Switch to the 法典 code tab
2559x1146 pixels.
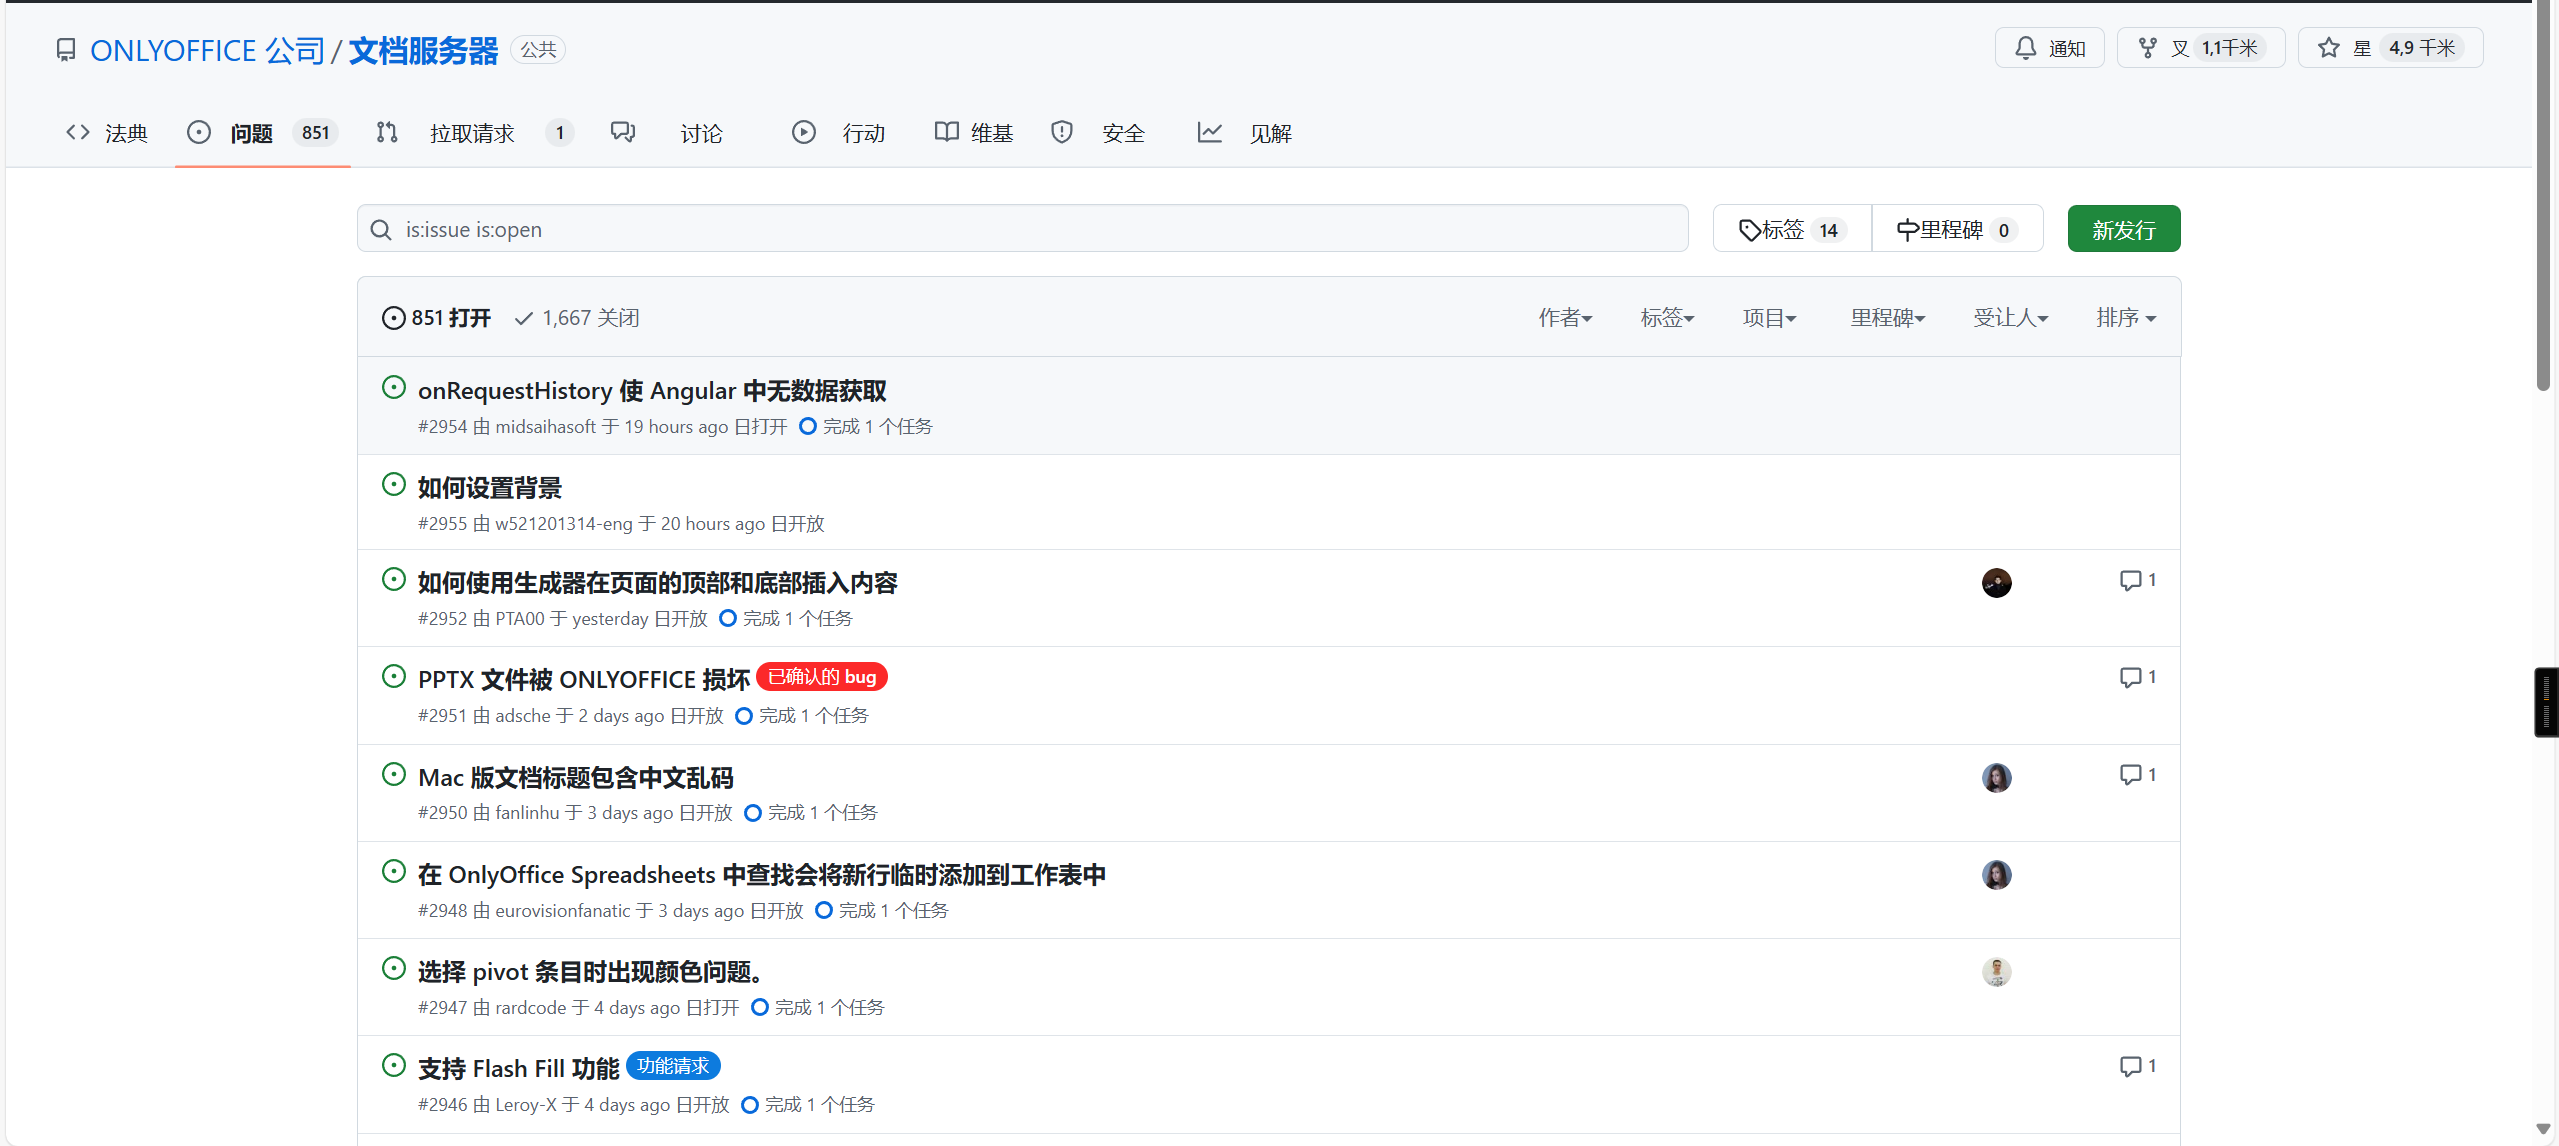(x=107, y=133)
